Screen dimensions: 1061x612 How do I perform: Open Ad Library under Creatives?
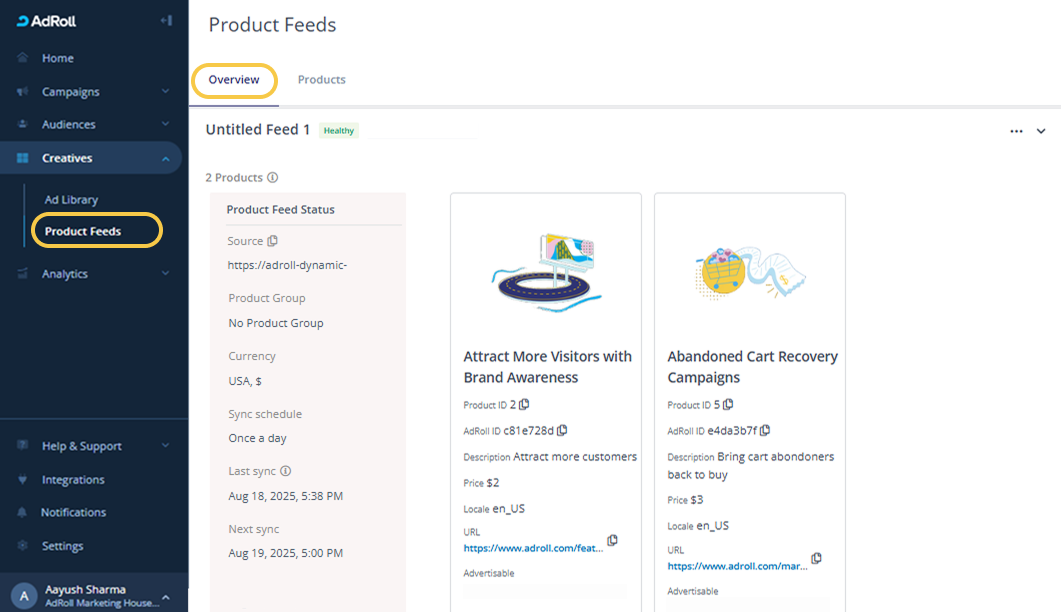(x=71, y=200)
